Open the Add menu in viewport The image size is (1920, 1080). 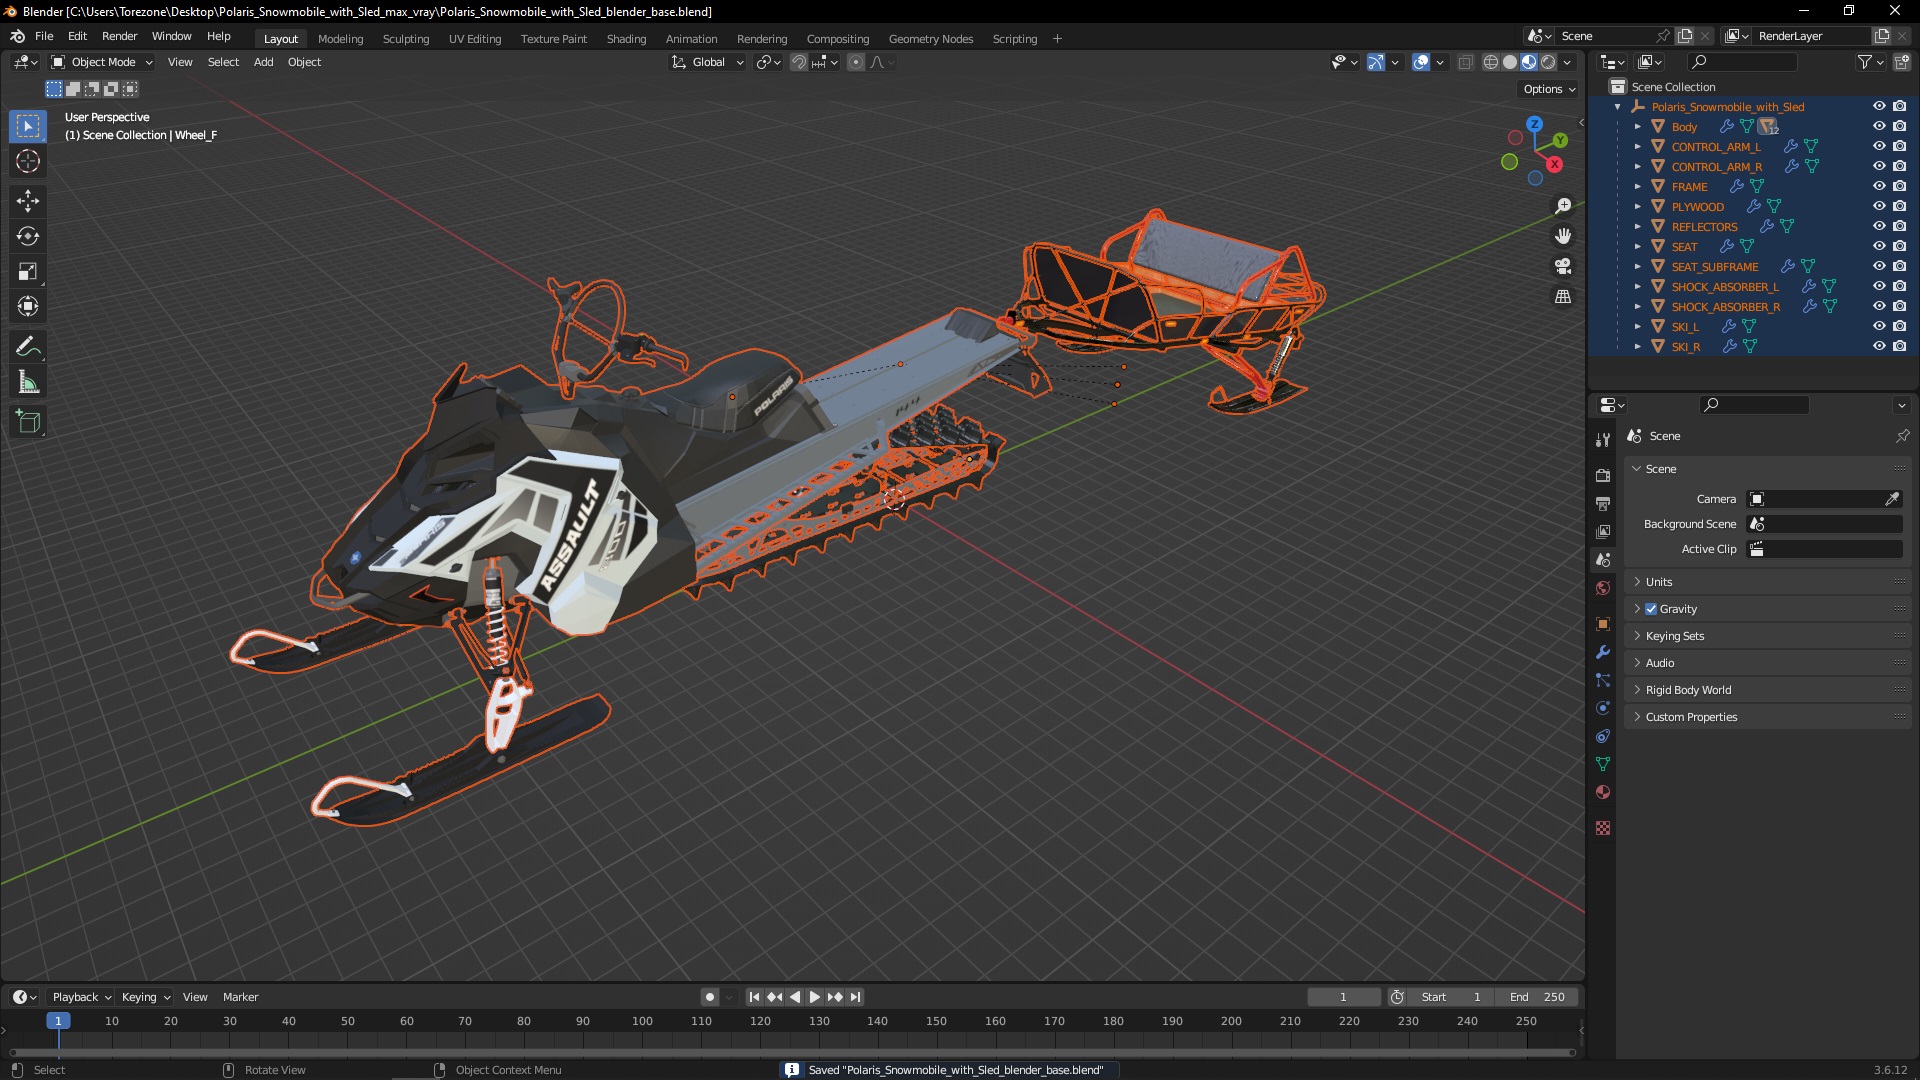click(263, 62)
